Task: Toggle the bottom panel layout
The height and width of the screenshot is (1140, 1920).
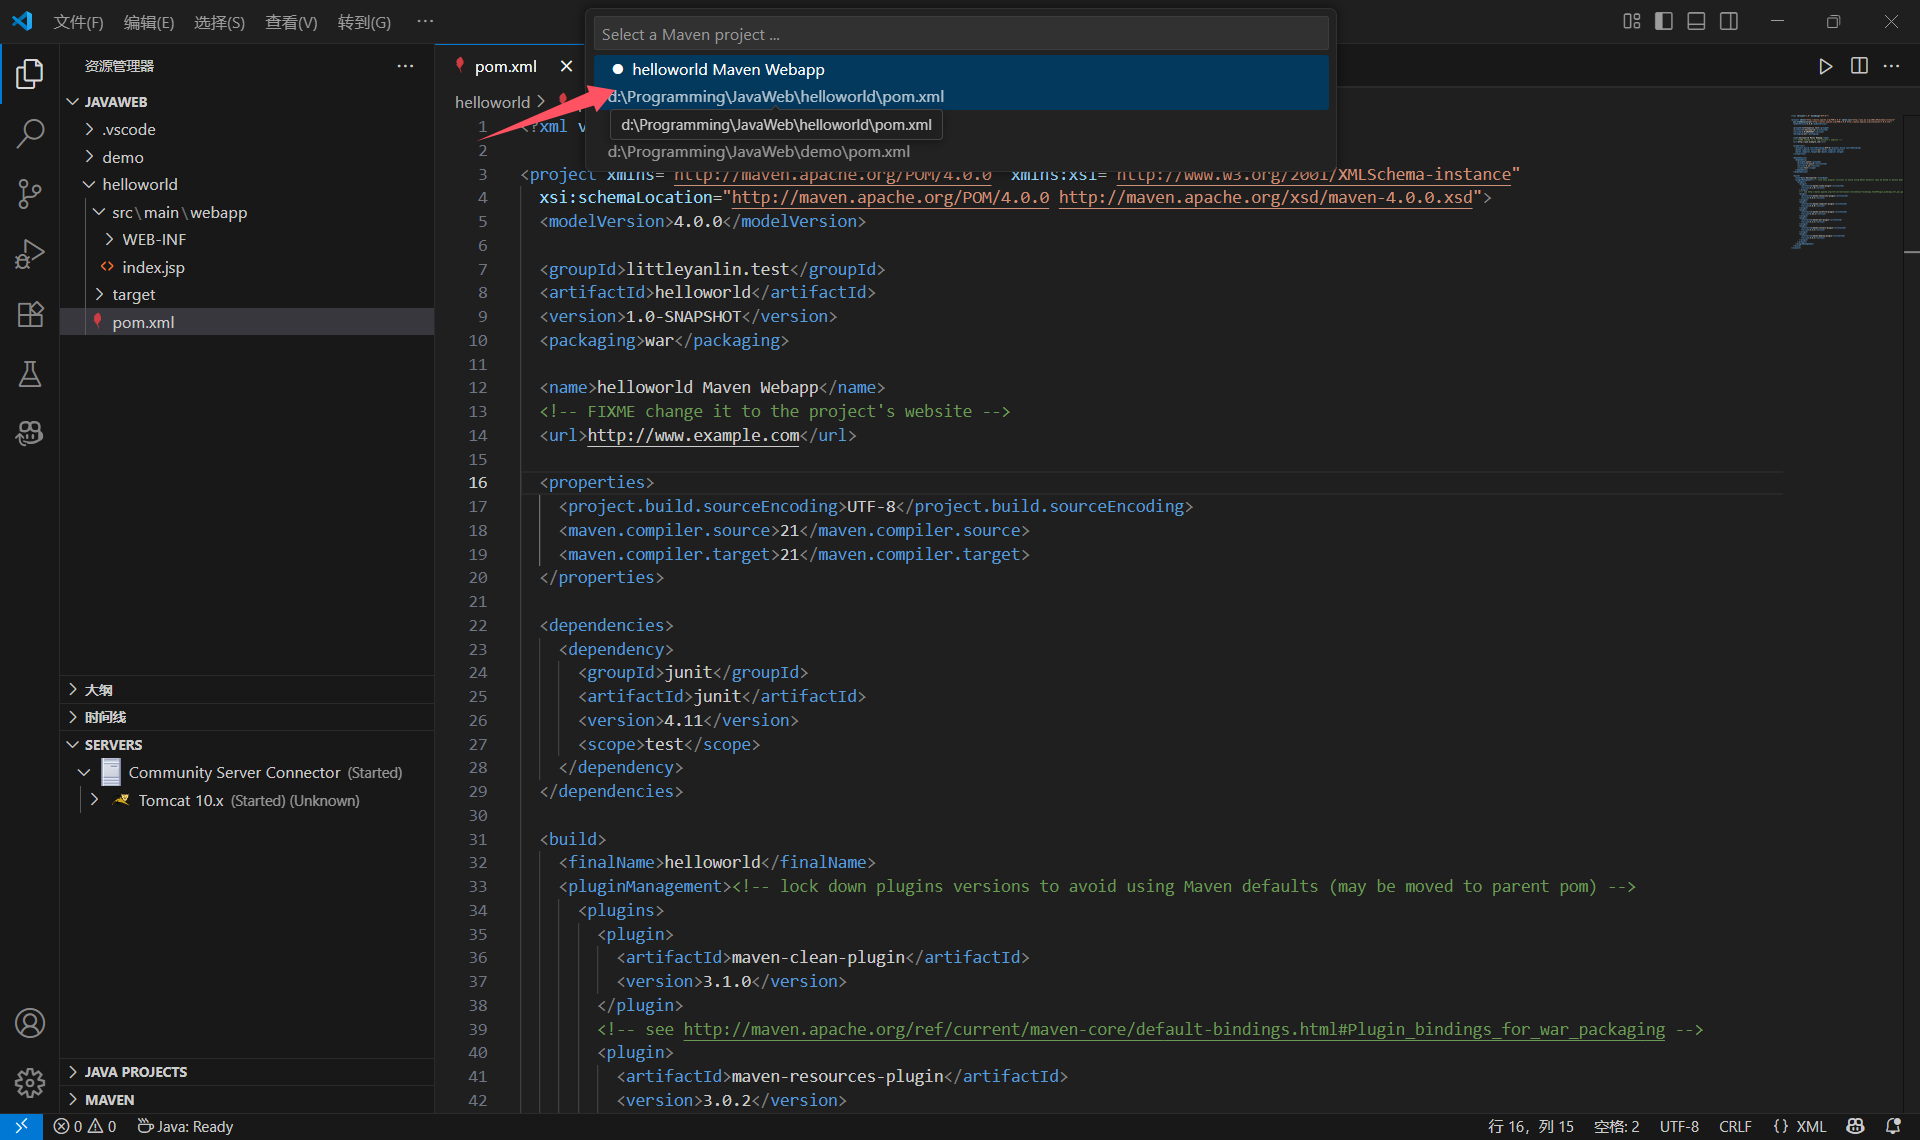Action: pos(1696,21)
